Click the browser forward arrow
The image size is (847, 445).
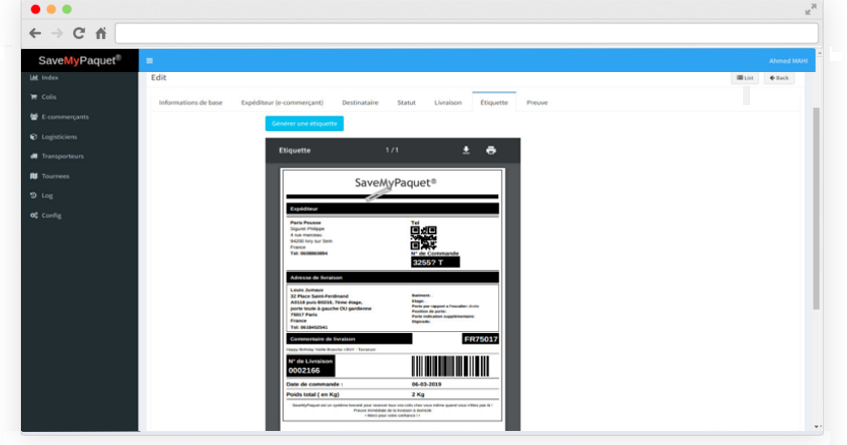[57, 33]
